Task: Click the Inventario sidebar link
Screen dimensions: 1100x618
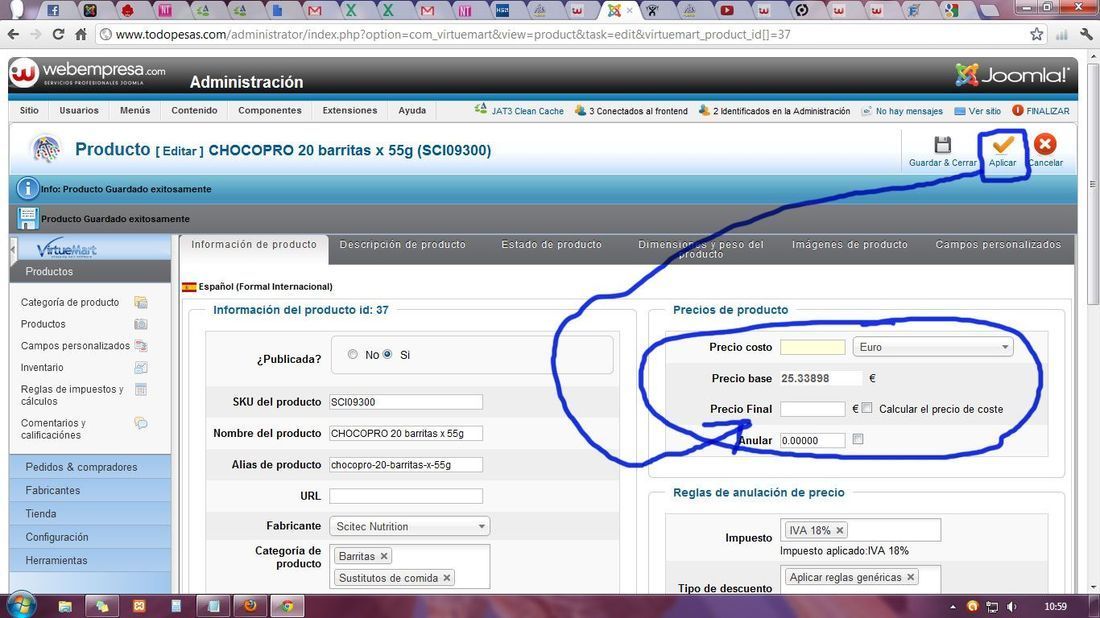Action: click(x=42, y=368)
